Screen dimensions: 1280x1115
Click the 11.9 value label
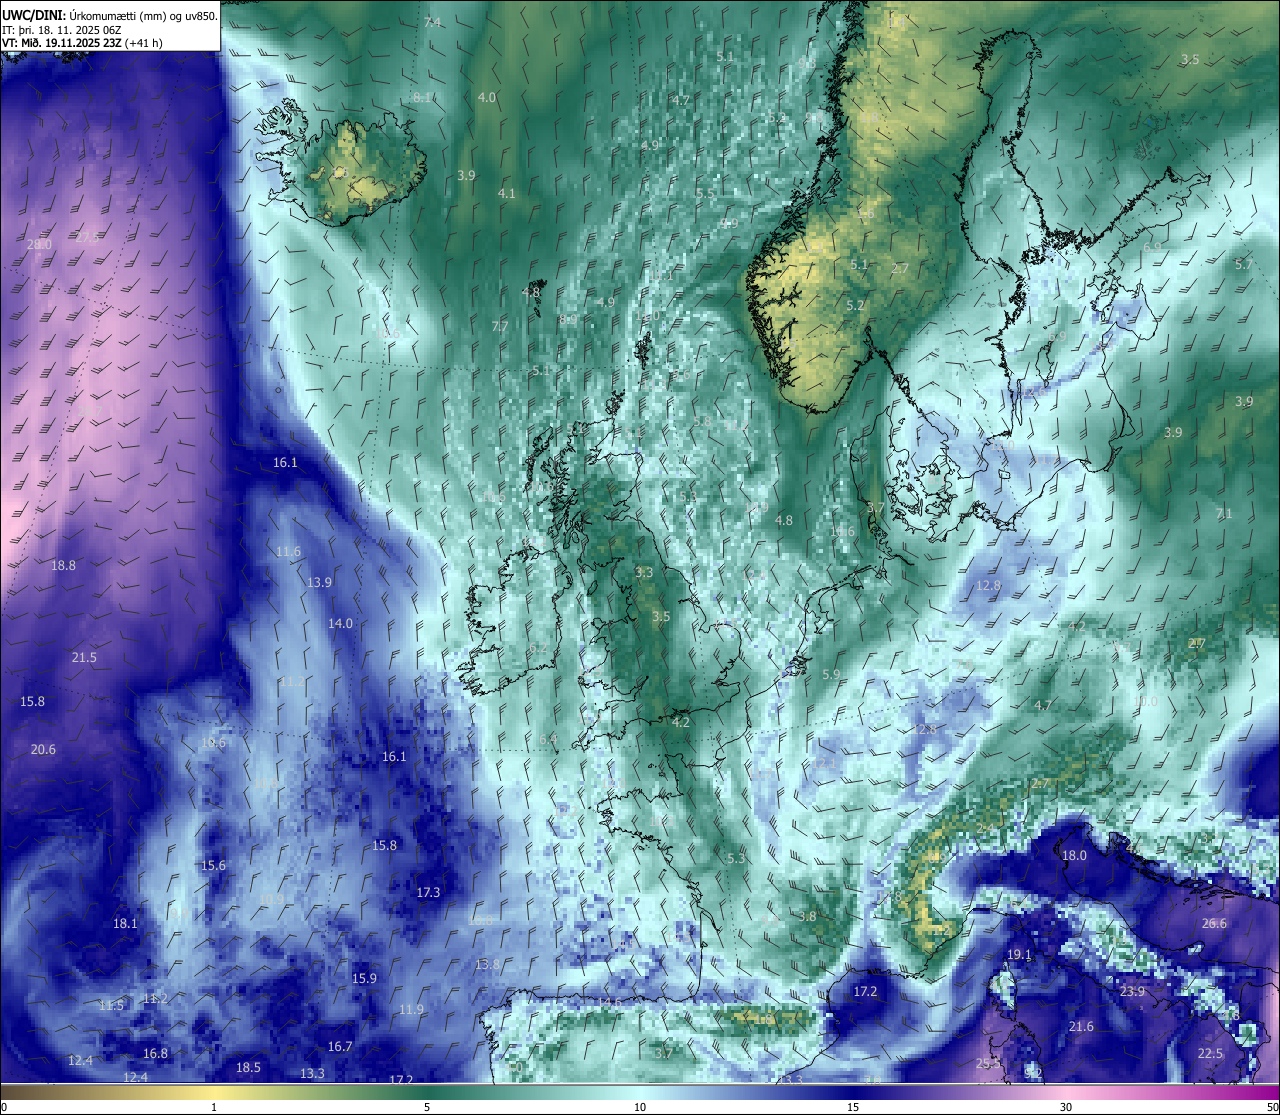[411, 1009]
